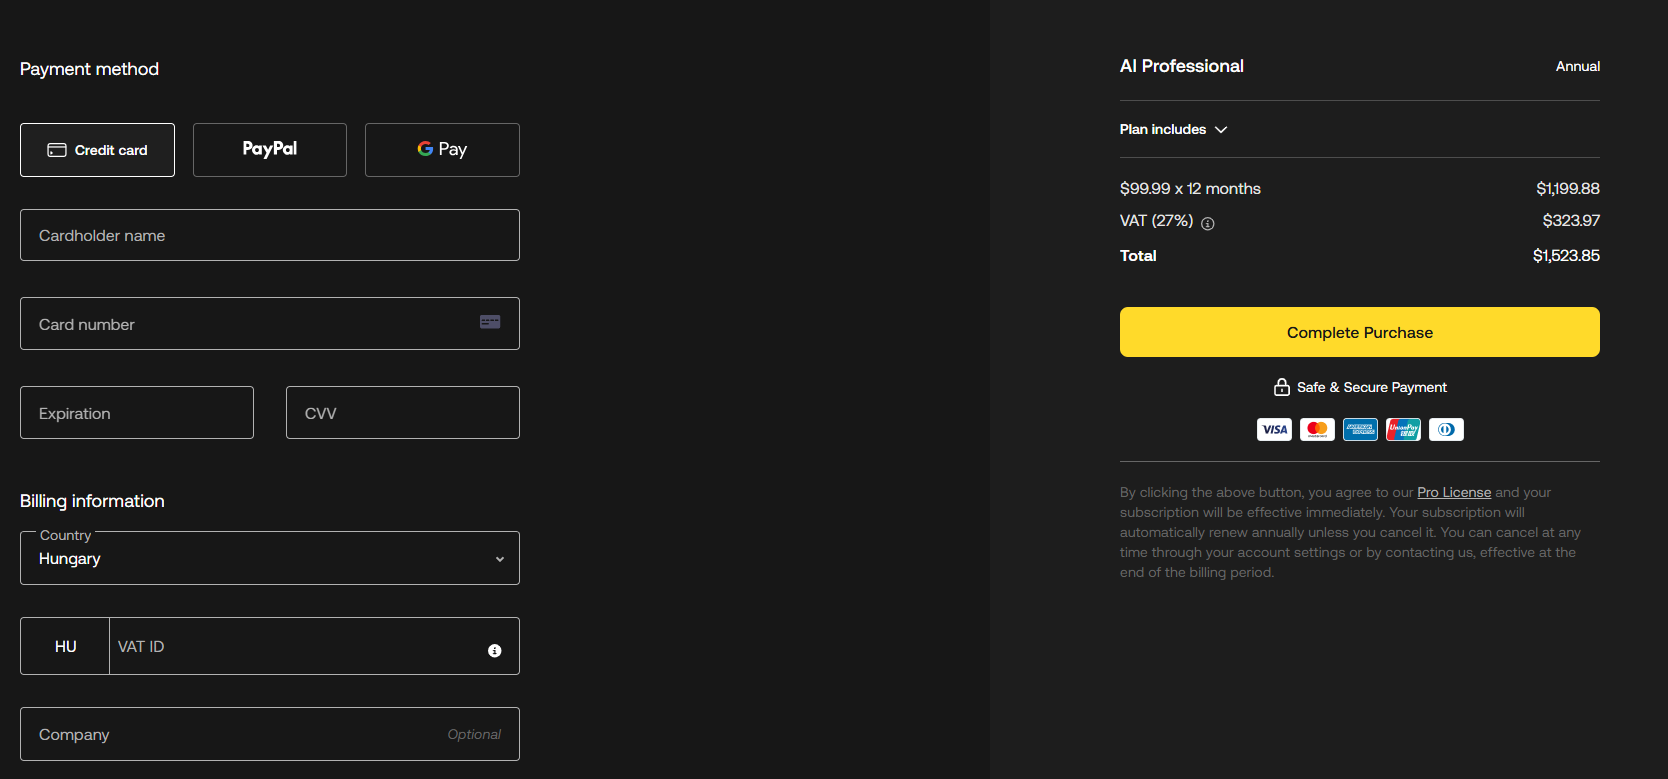Select Credit card payment method
This screenshot has height=779, width=1668.
(97, 150)
